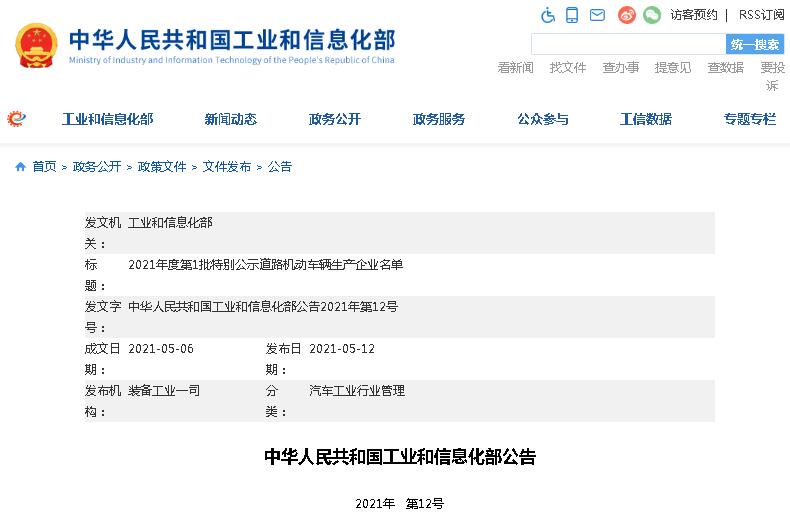
Task: Select the 要投诉 quick link
Action: click(x=772, y=76)
